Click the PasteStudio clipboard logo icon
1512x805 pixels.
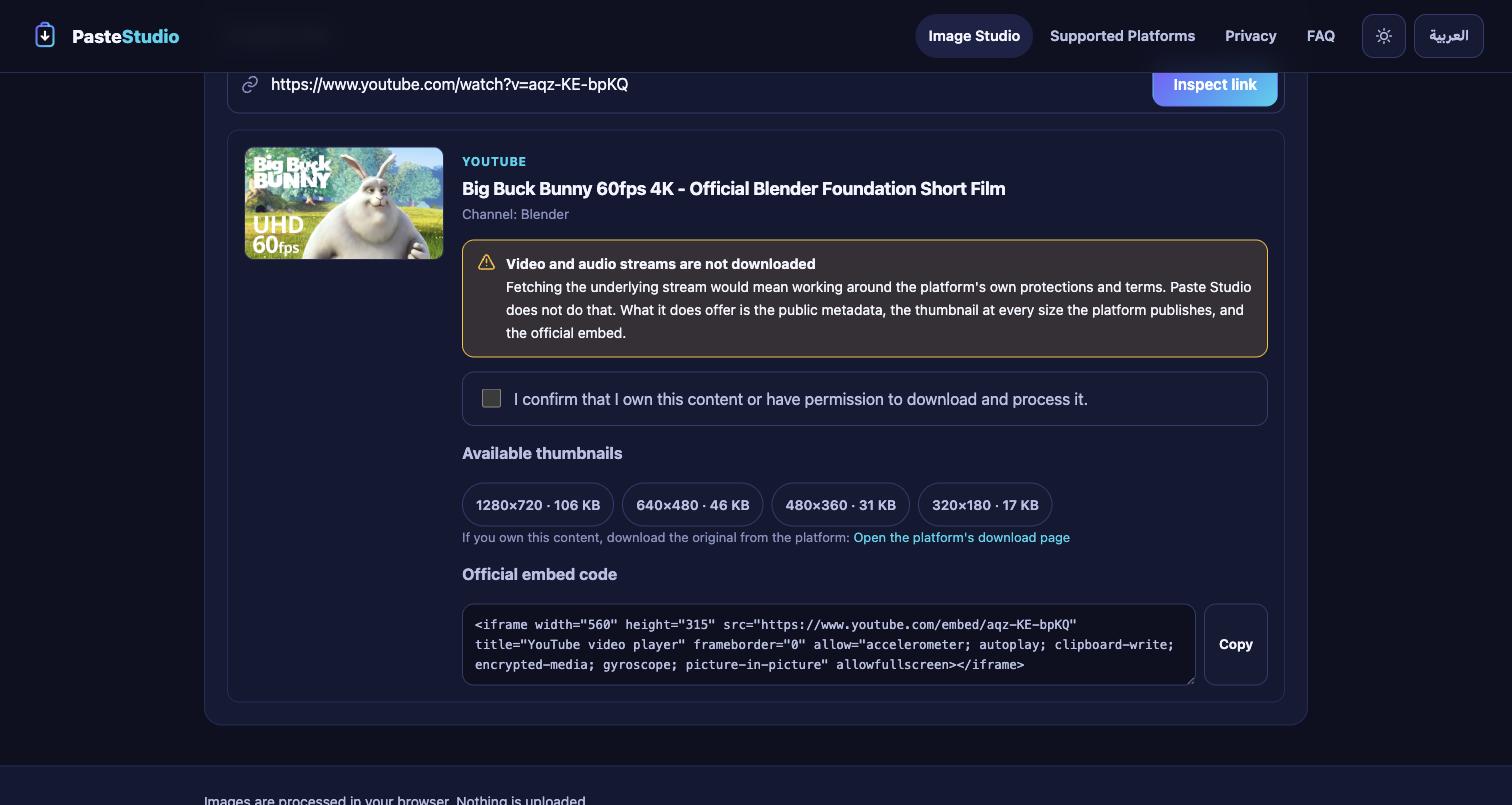(x=45, y=36)
